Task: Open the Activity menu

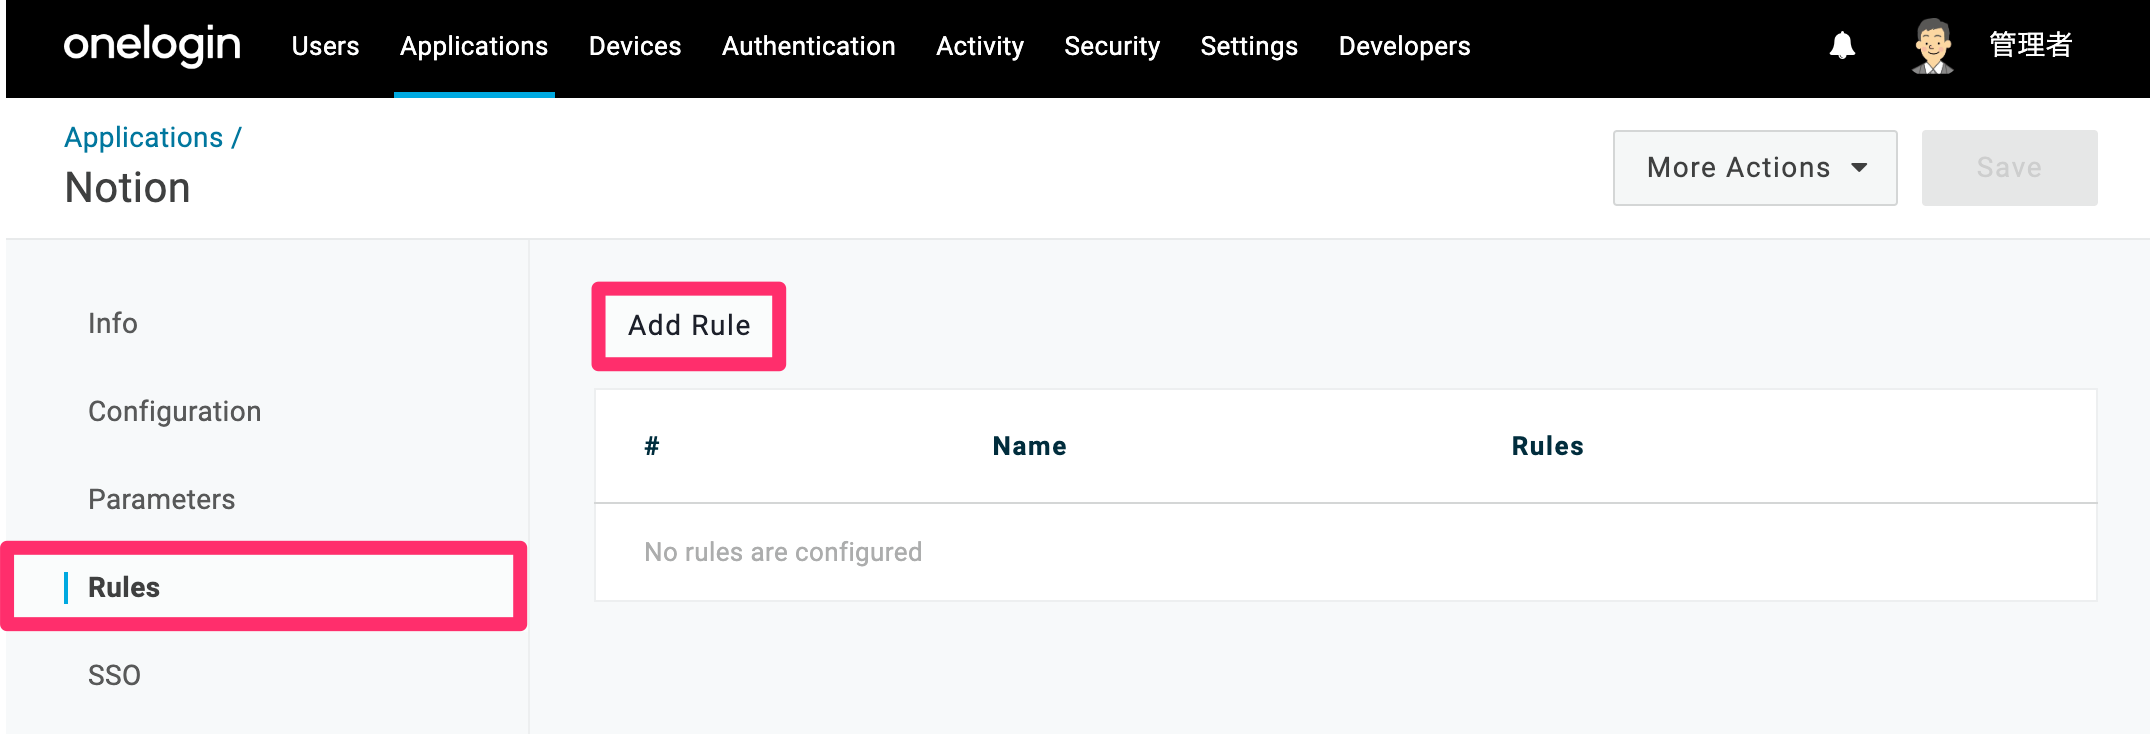Action: click(980, 46)
